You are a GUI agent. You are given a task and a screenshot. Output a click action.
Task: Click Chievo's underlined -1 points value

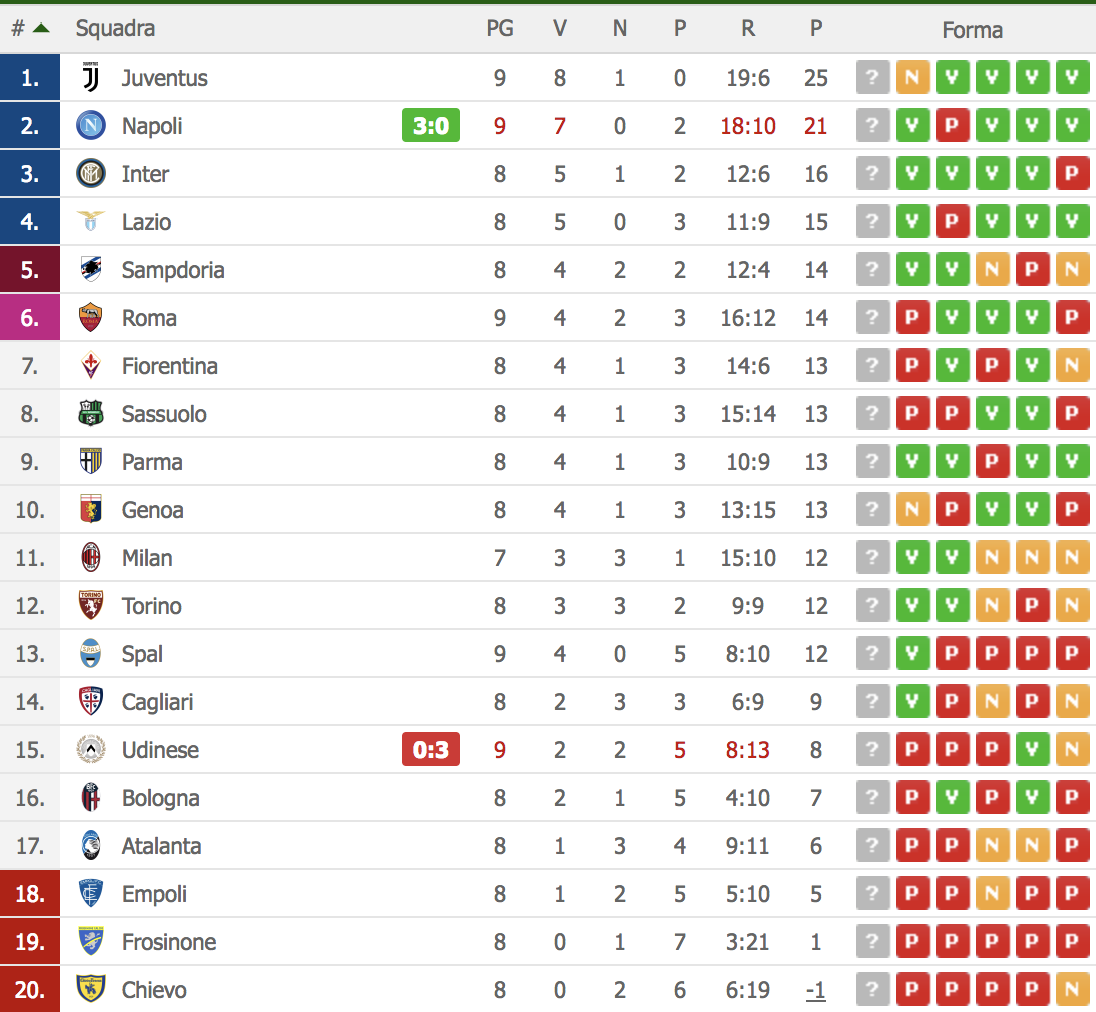[x=816, y=990]
